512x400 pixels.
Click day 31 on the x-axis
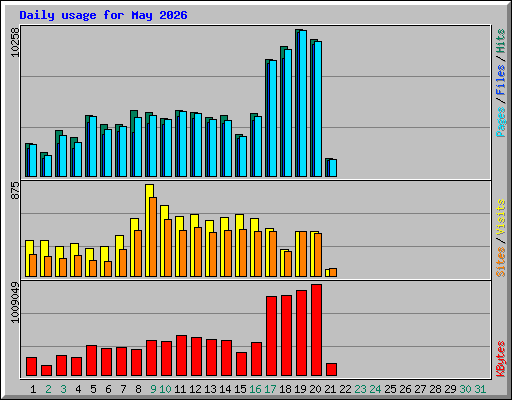(x=480, y=389)
